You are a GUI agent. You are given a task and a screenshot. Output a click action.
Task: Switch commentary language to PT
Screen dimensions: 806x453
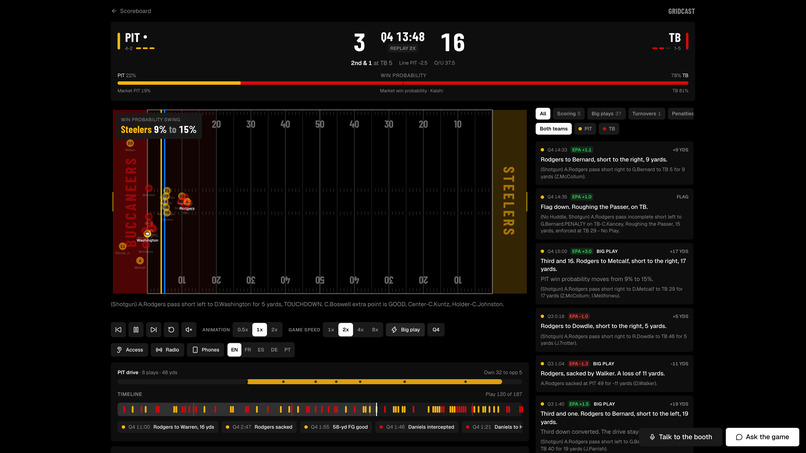287,350
